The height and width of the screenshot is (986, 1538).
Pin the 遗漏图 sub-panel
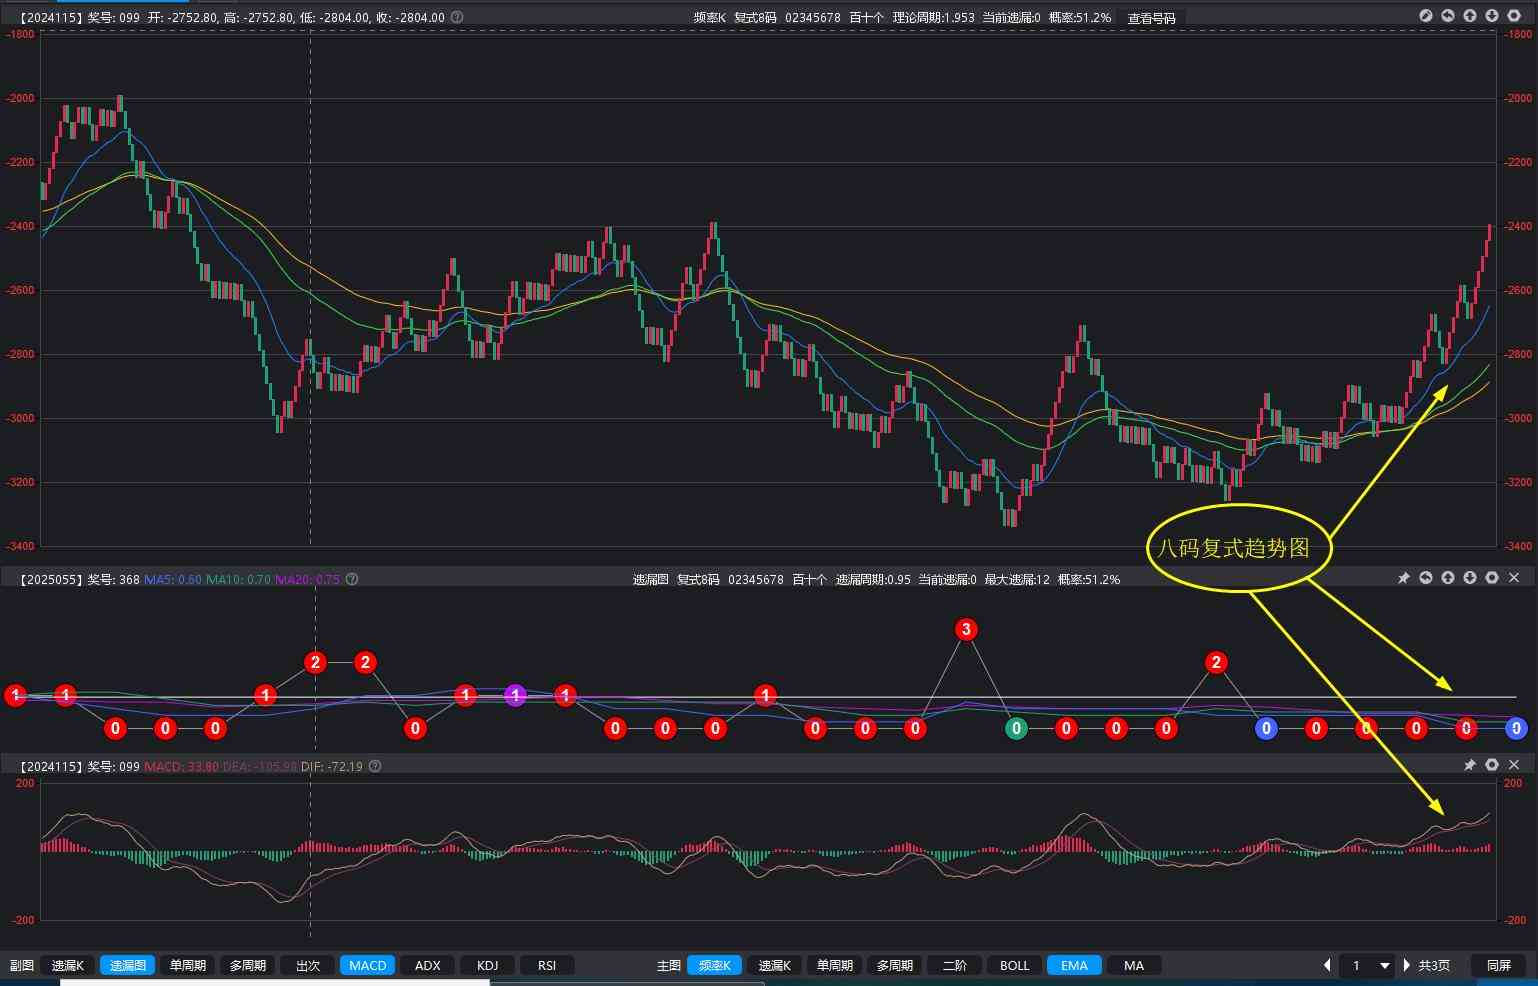1404,578
